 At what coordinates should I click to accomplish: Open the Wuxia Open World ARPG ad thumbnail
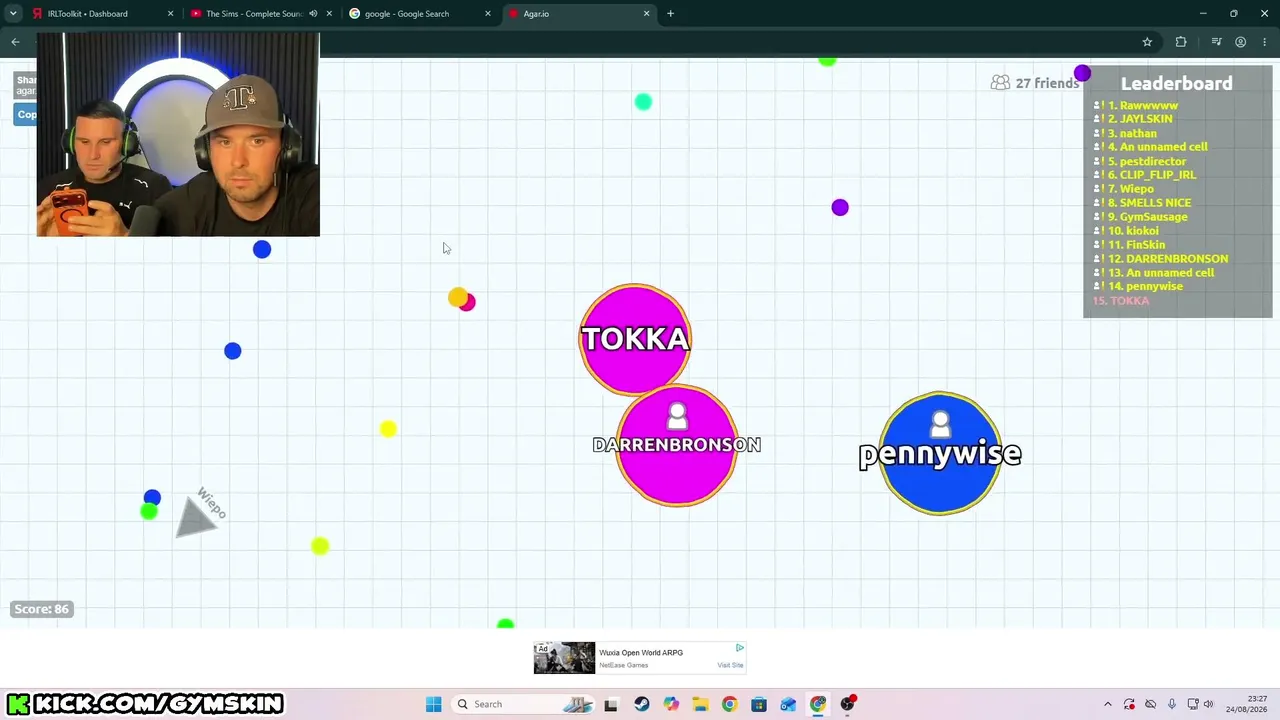point(564,658)
